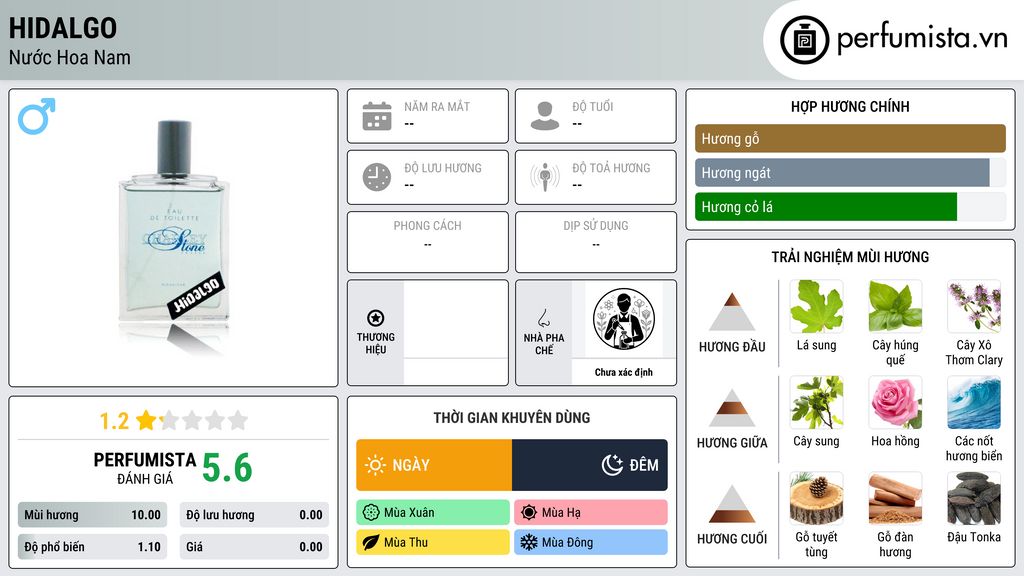Click the Mùi hương 10.00 score bar

pyautogui.click(x=92, y=515)
